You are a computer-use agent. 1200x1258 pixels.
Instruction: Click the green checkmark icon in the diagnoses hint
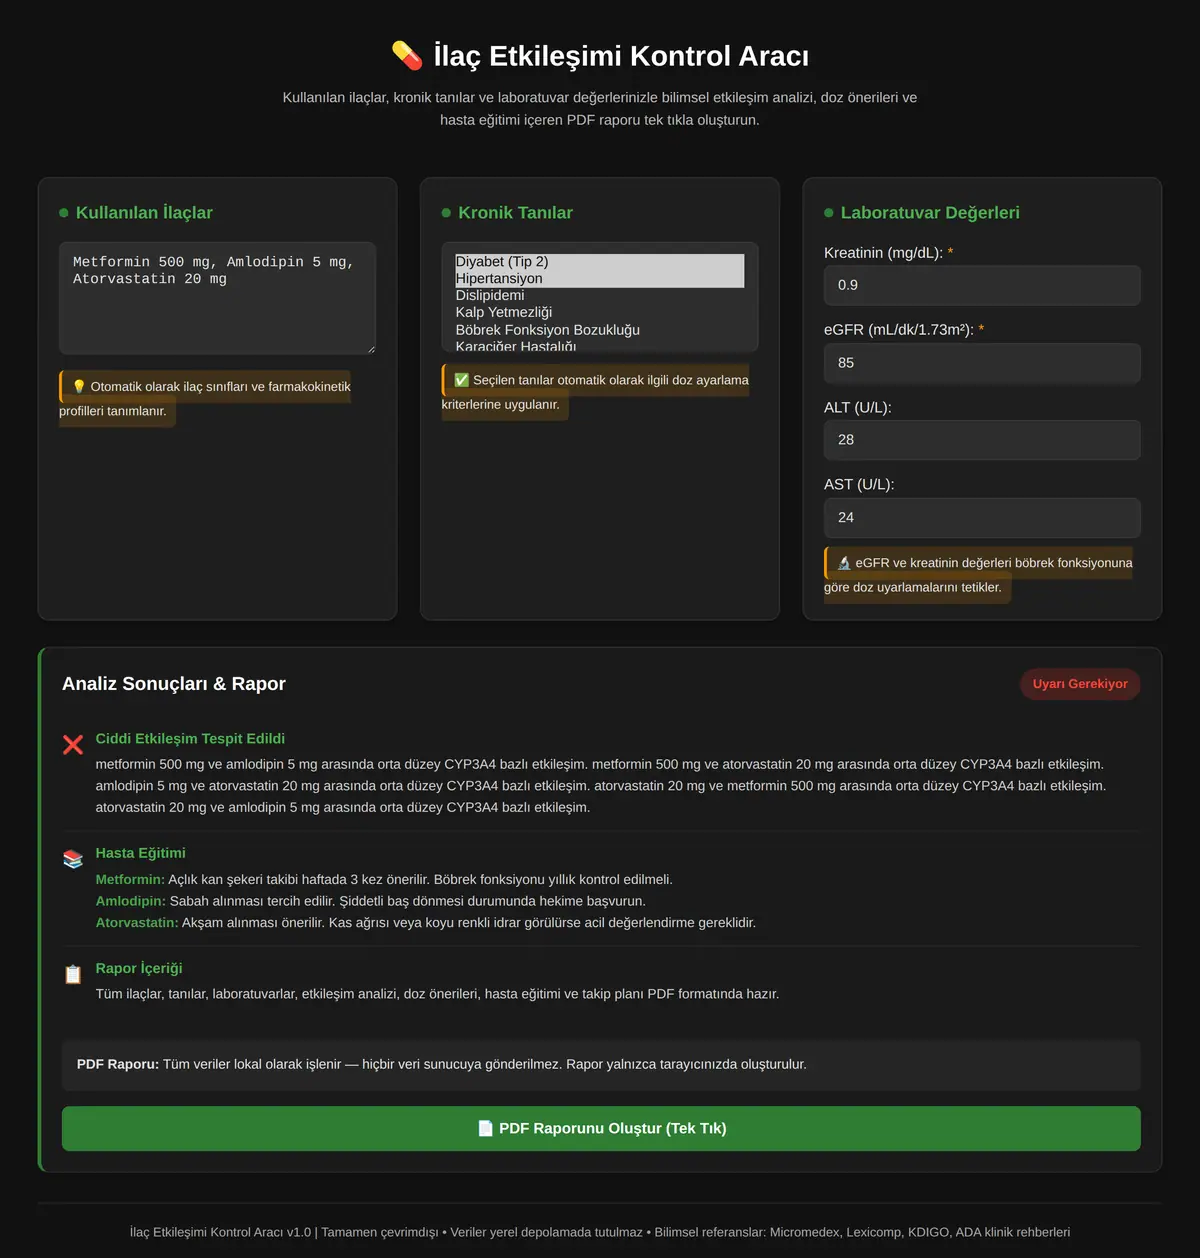click(461, 380)
